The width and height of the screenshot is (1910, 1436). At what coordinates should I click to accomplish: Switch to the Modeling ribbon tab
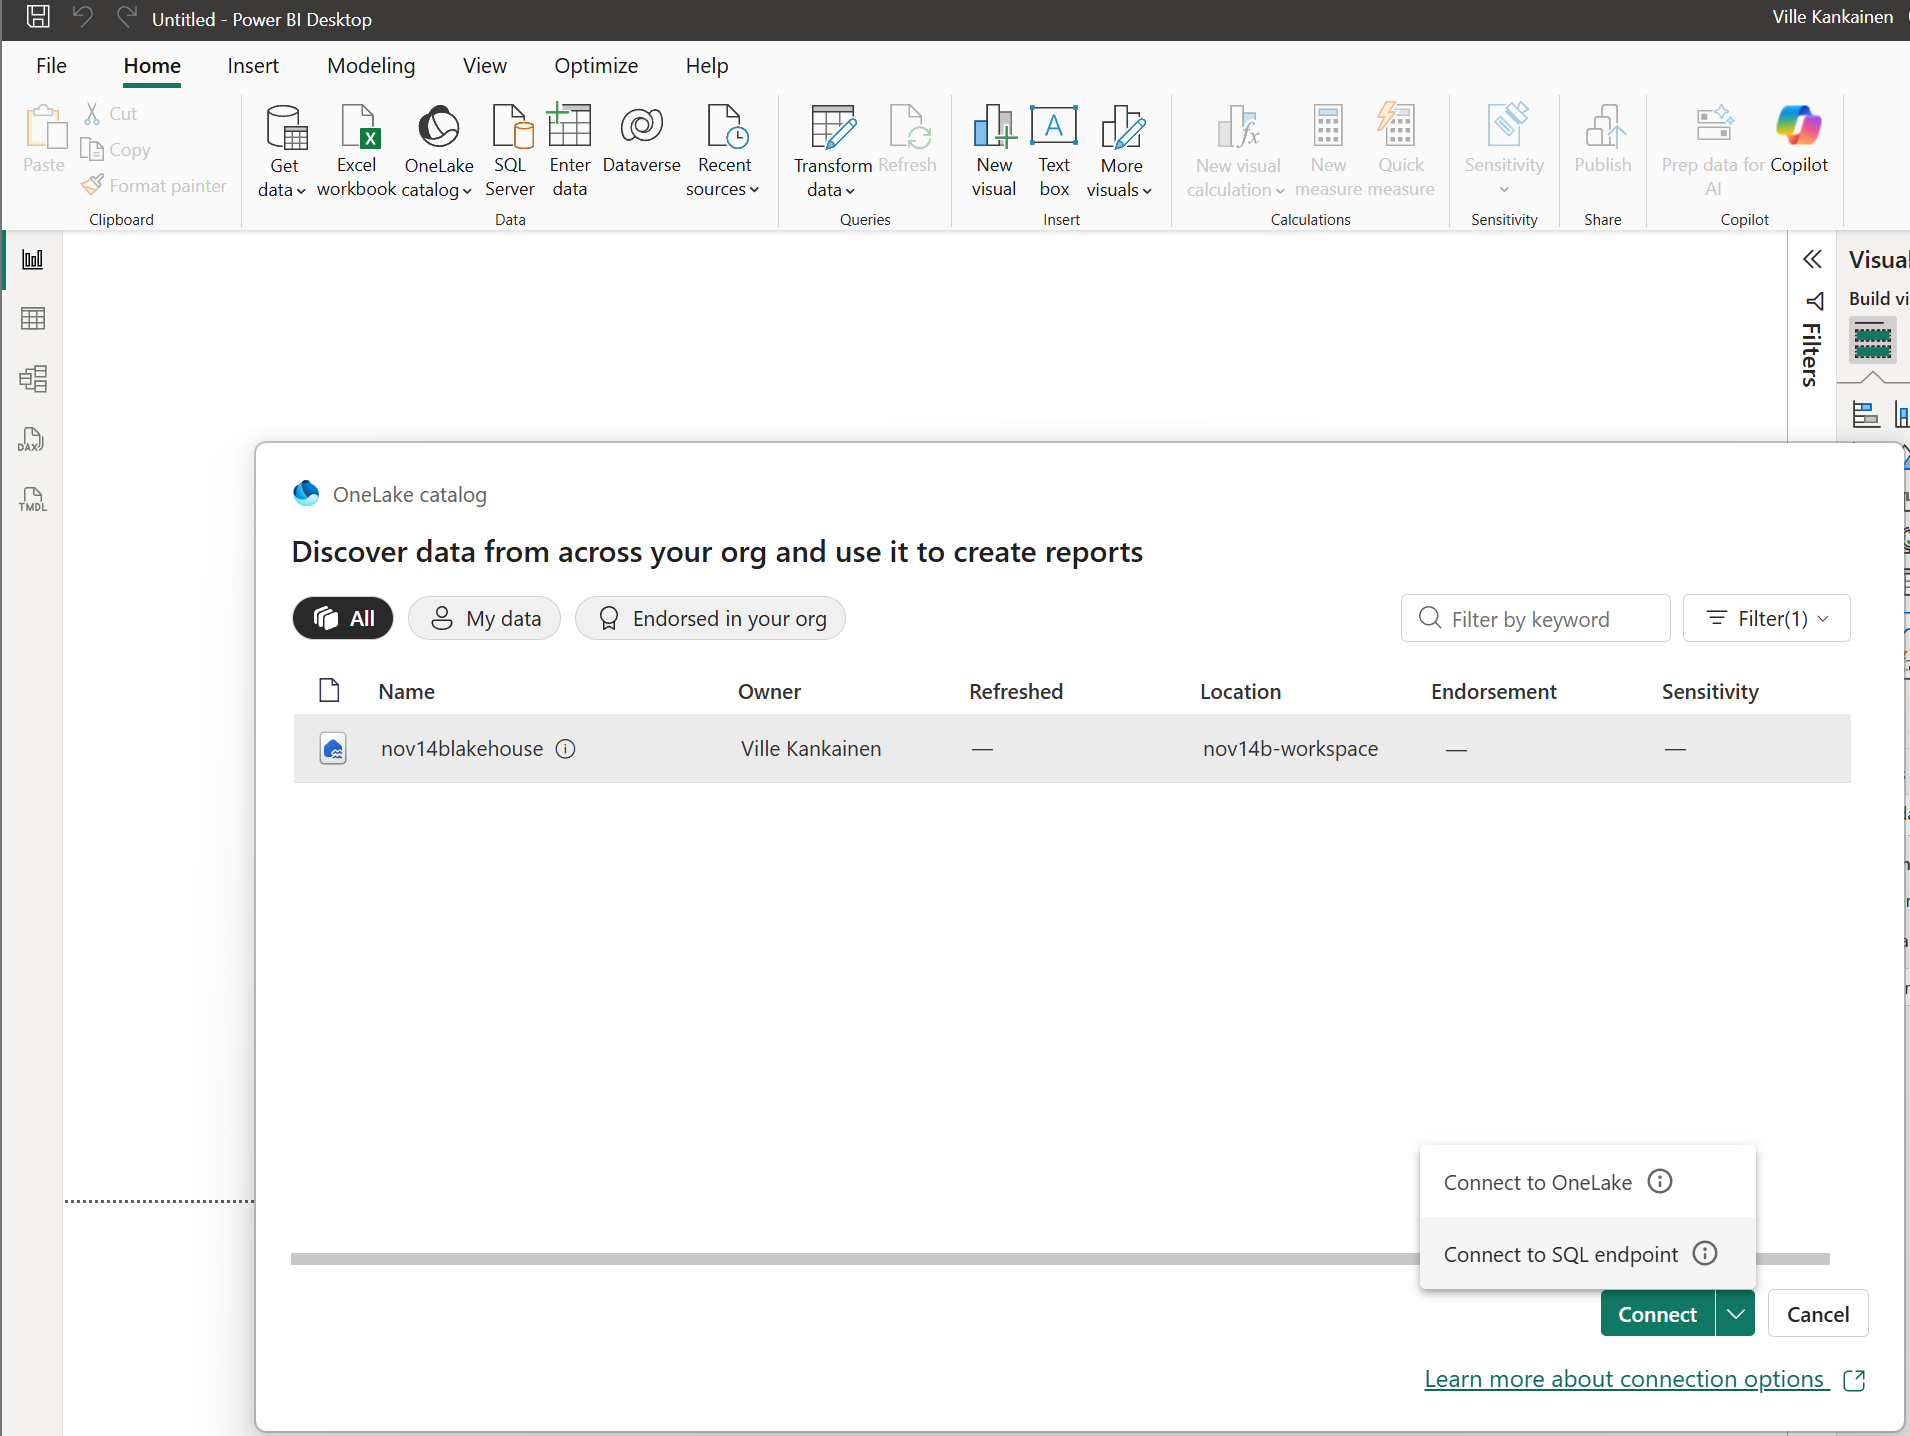click(370, 65)
